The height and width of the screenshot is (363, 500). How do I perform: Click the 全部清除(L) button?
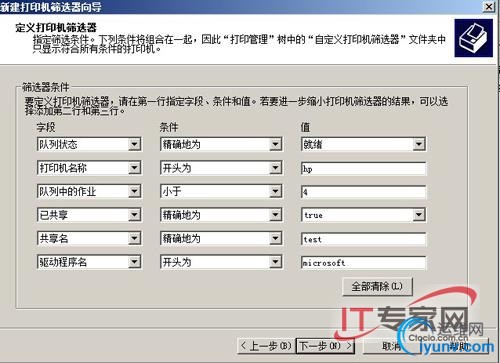(377, 287)
